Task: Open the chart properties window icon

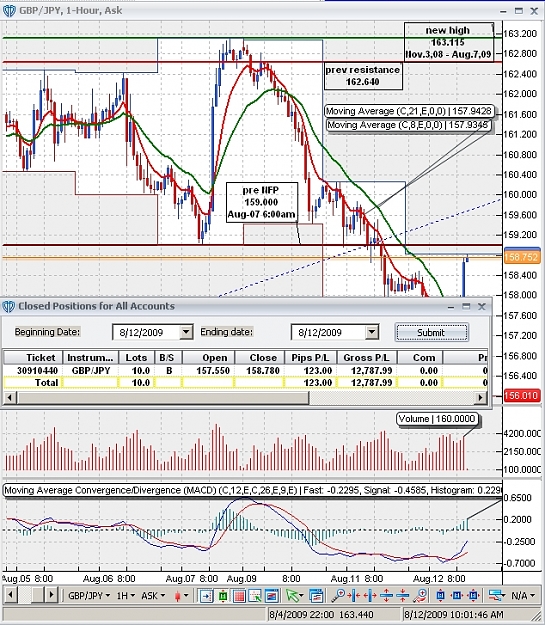Action: [x=317, y=596]
